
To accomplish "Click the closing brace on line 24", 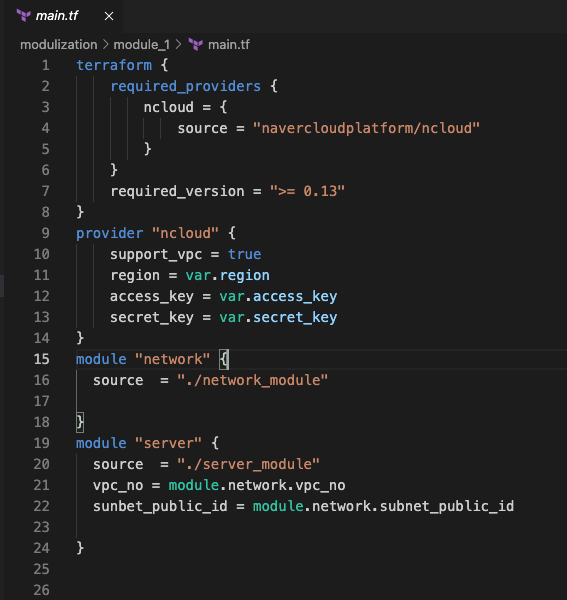I will [80, 548].
